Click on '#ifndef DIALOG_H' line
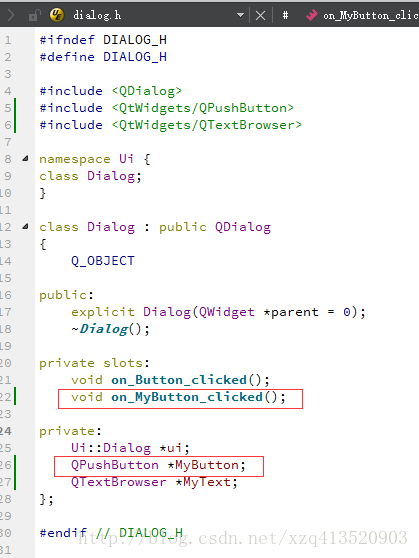419x558 pixels. click(x=103, y=40)
